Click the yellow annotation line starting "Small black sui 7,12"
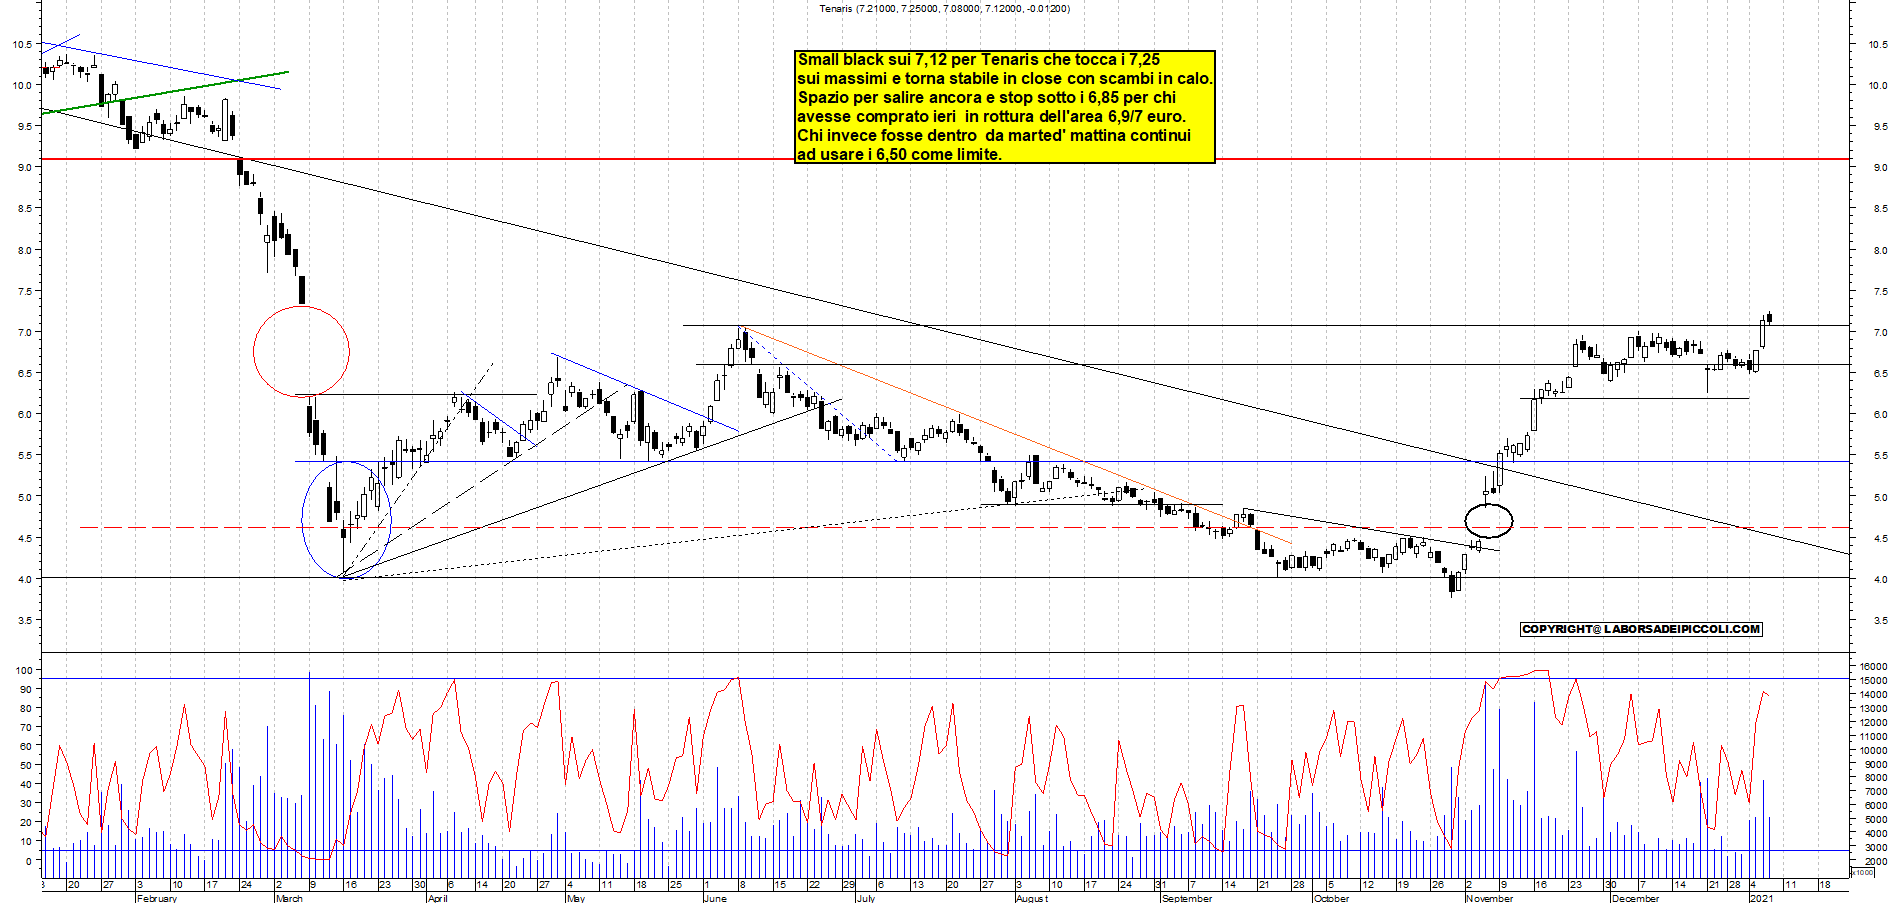Image resolution: width=1890 pixels, height=903 pixels. pos(978,60)
